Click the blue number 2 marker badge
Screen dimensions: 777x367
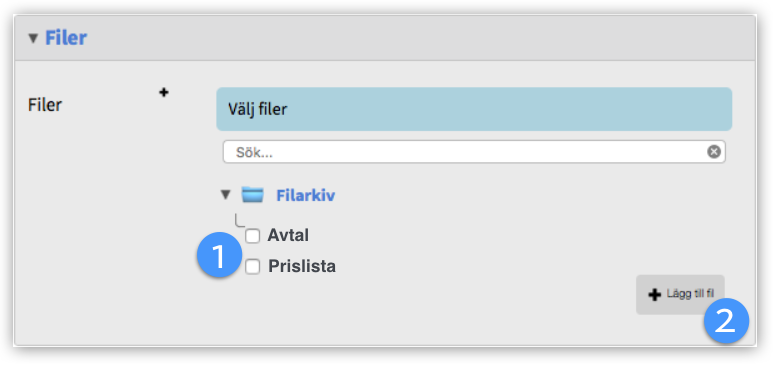(726, 320)
